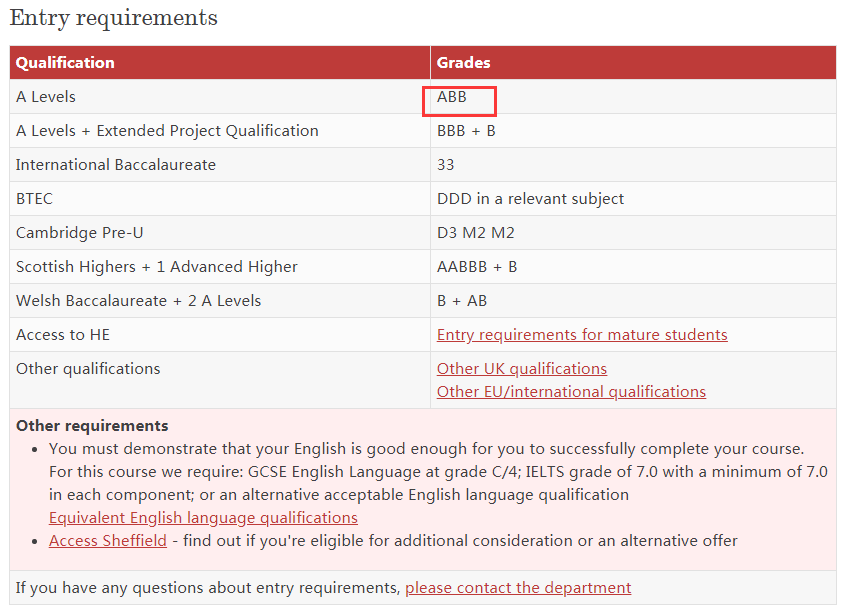The height and width of the screenshot is (615, 847).
Task: Open Other UK qualifications link
Action: (x=522, y=368)
